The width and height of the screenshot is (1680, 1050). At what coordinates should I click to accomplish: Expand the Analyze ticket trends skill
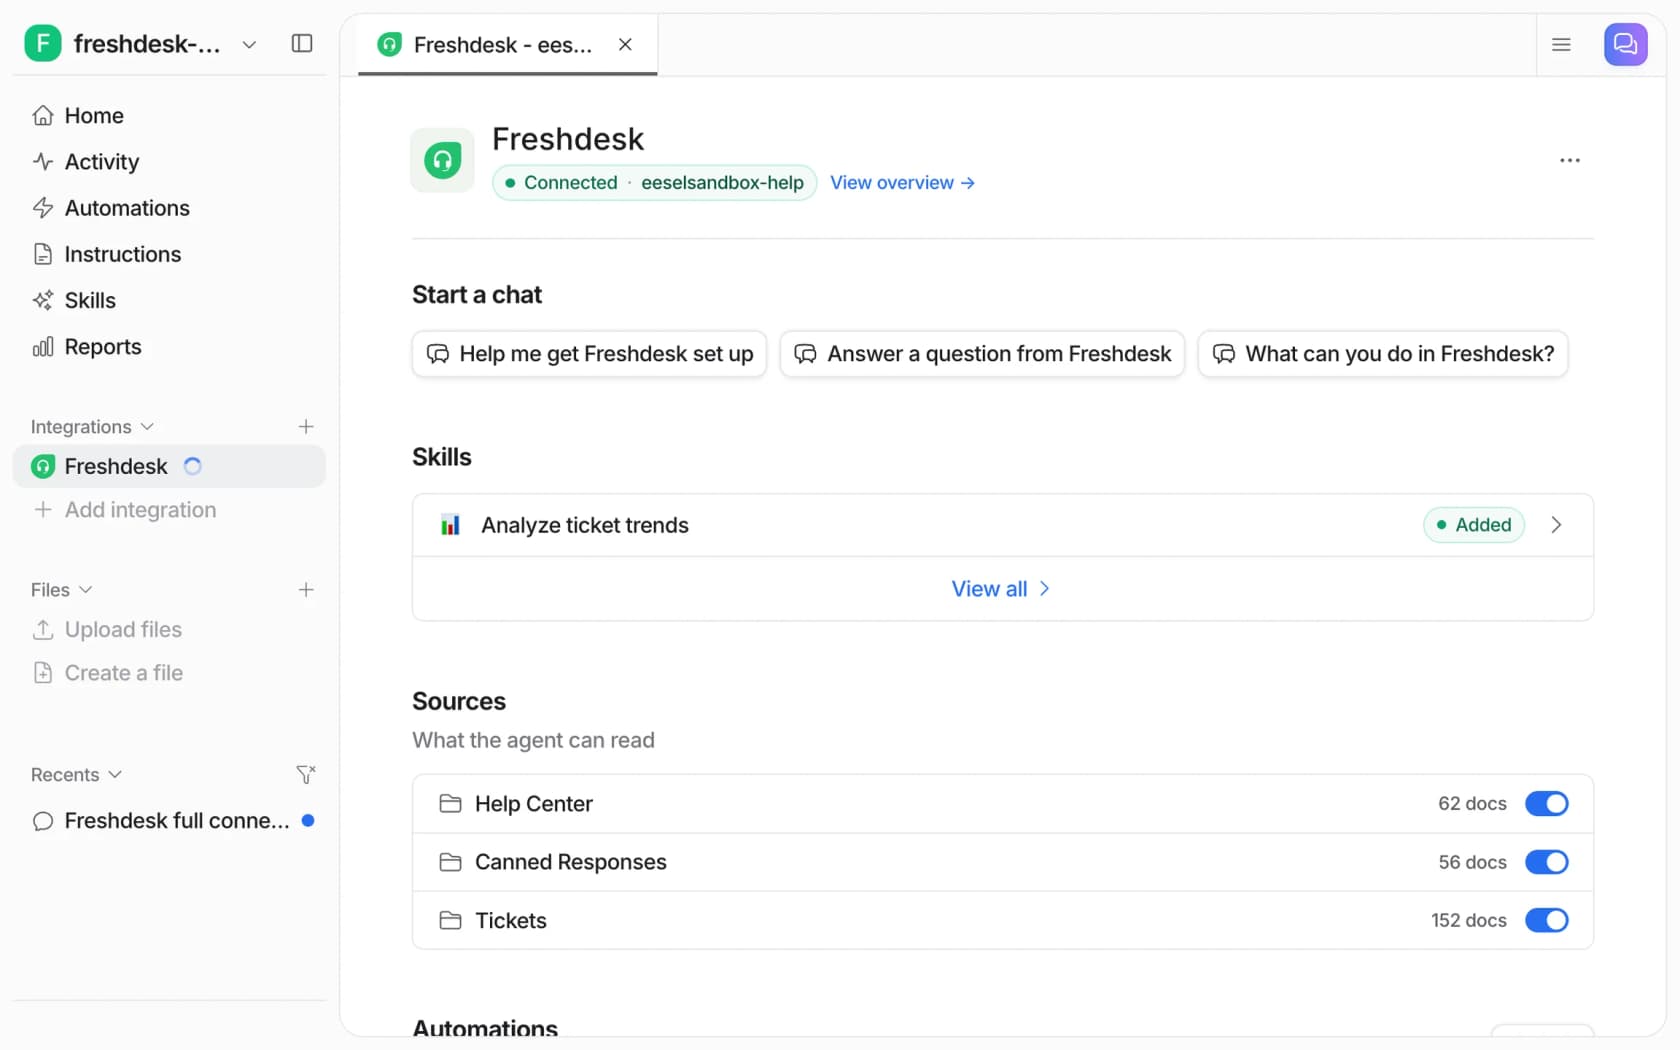(1556, 525)
